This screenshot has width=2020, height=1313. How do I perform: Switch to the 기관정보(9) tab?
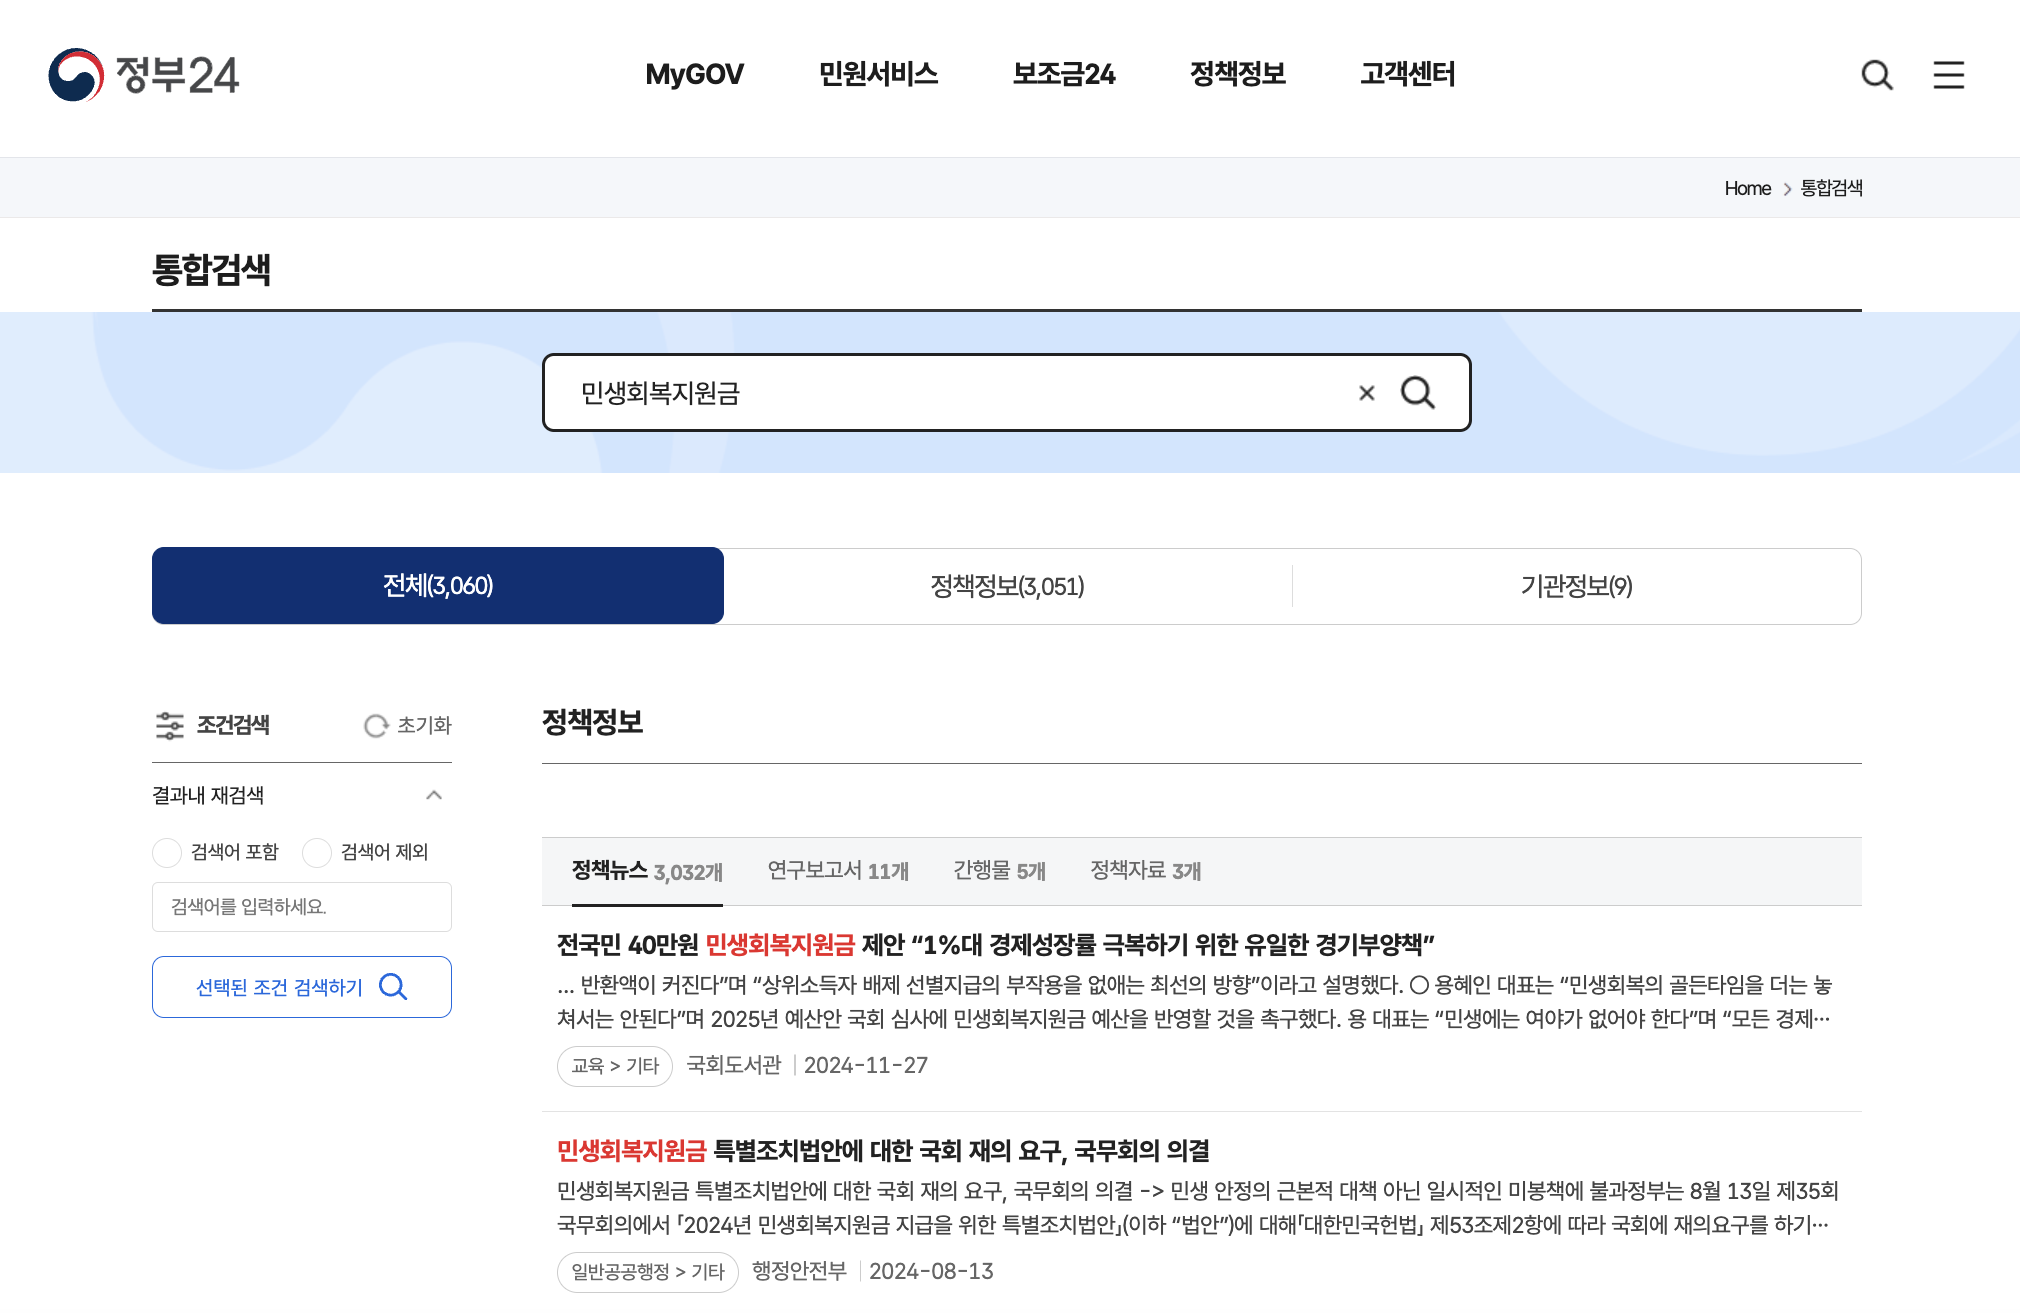(x=1576, y=586)
